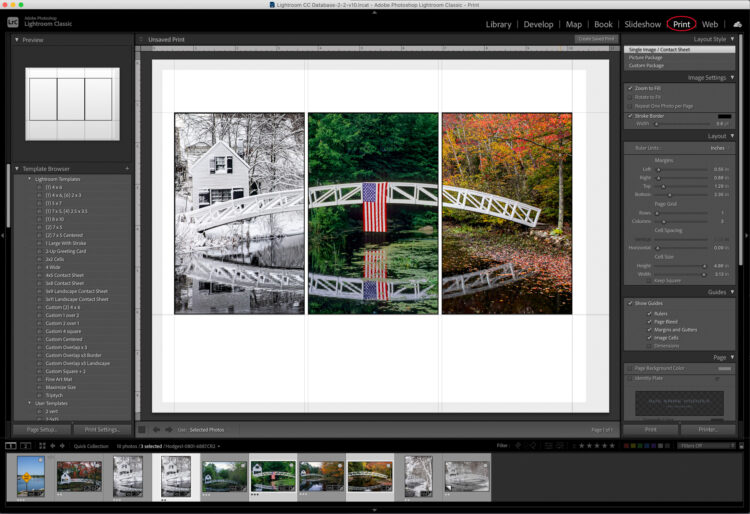Toggle the Stroke Border checkbox
This screenshot has height=514, width=750.
630,116
